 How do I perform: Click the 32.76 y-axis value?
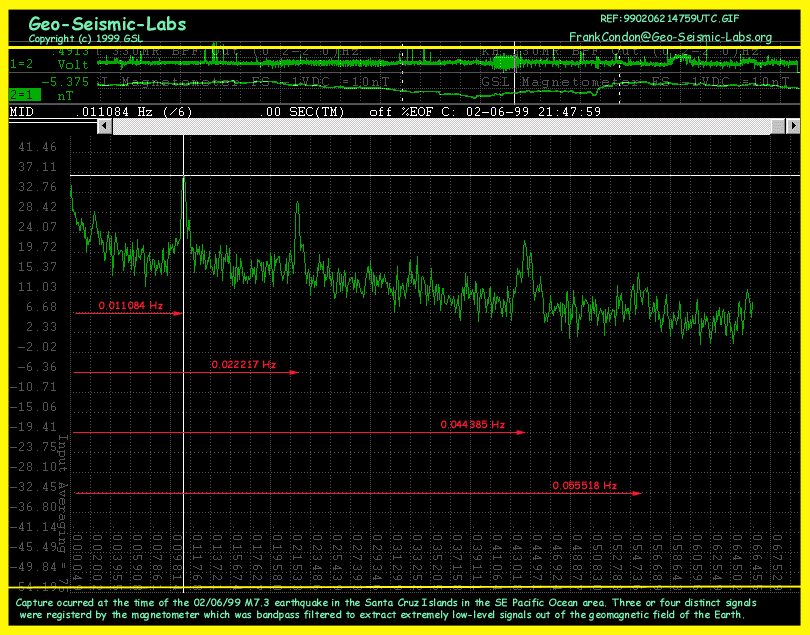37,187
